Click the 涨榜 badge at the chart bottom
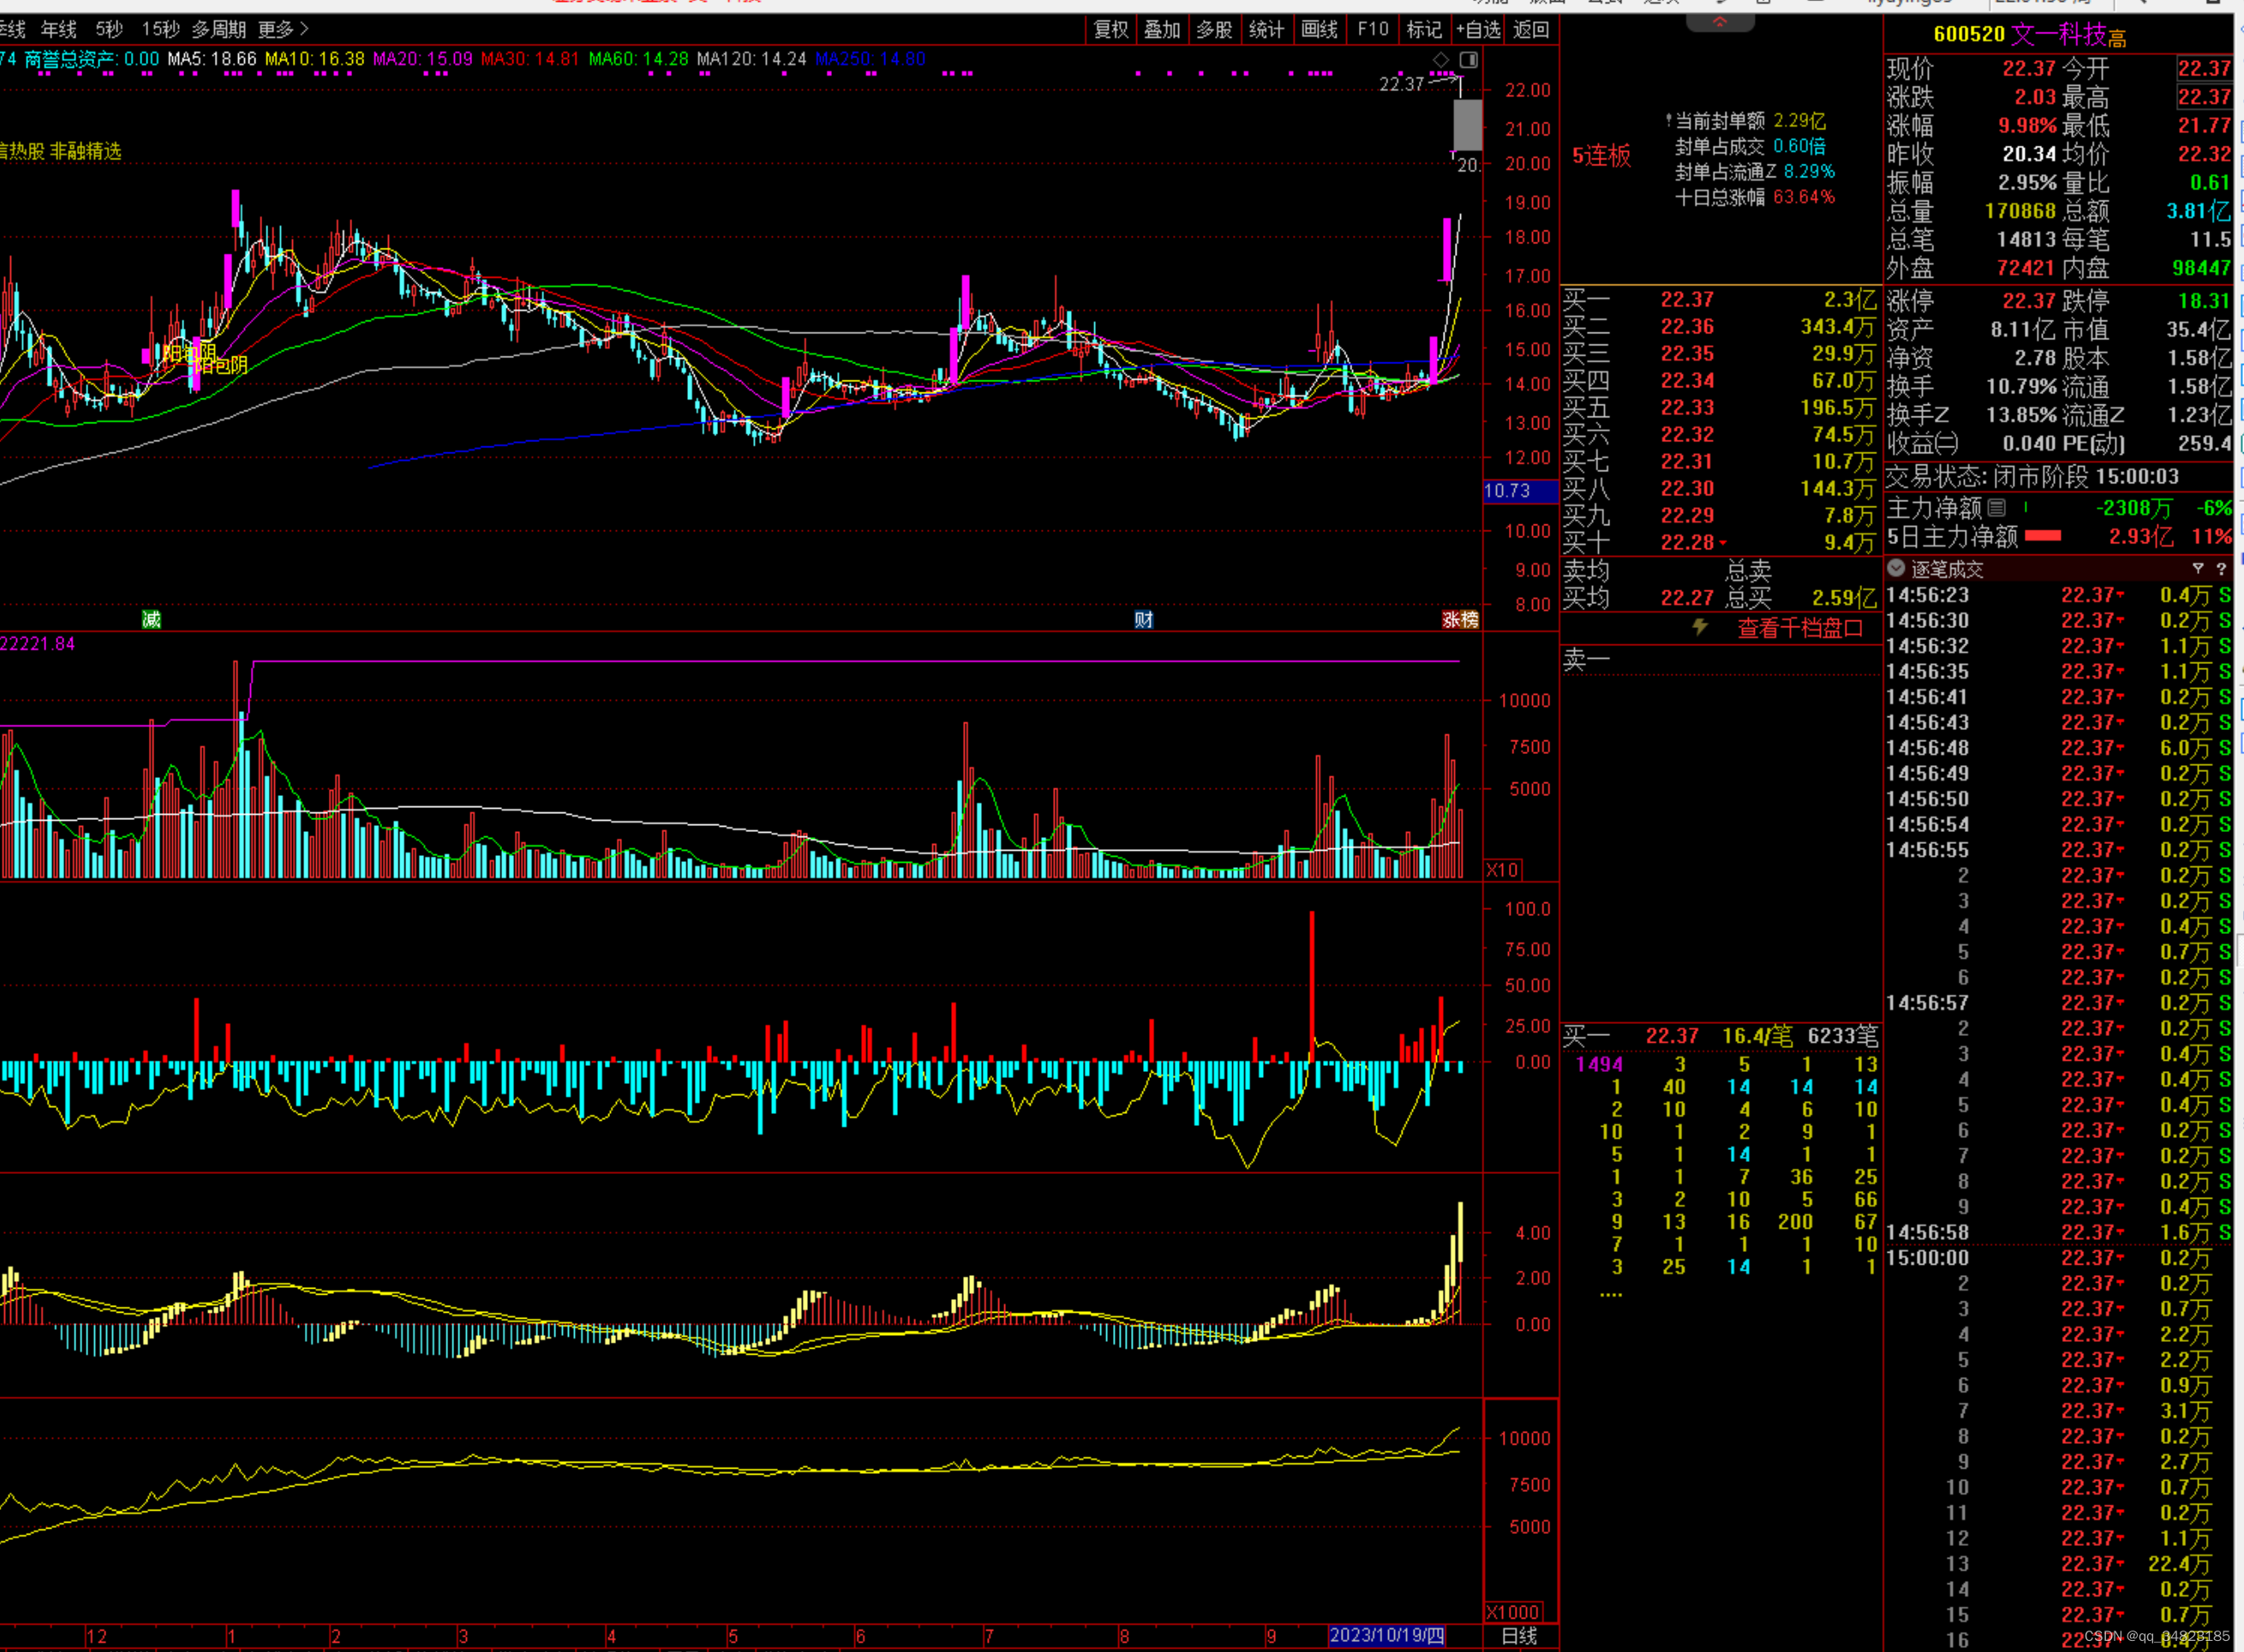Image resolution: width=2244 pixels, height=1652 pixels. pos(1460,620)
